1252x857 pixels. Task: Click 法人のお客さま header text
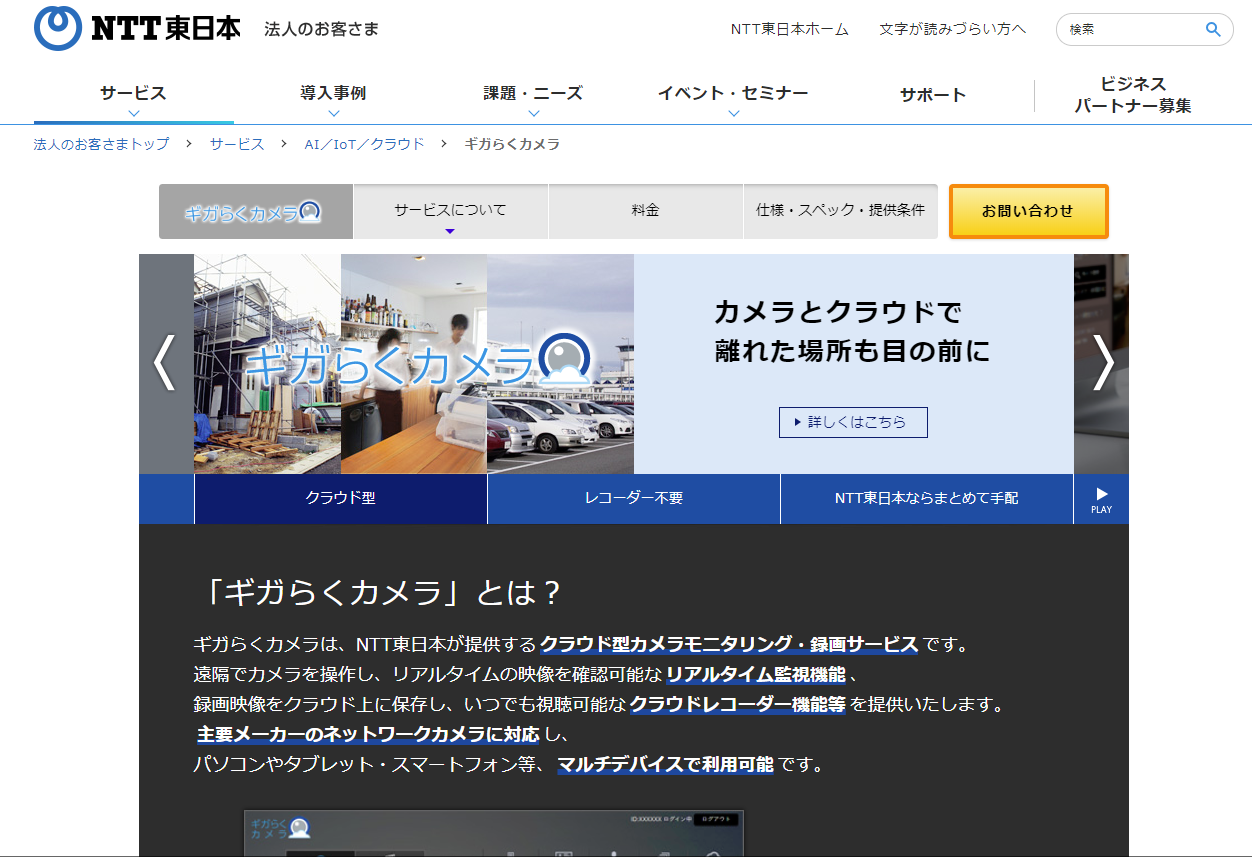322,29
